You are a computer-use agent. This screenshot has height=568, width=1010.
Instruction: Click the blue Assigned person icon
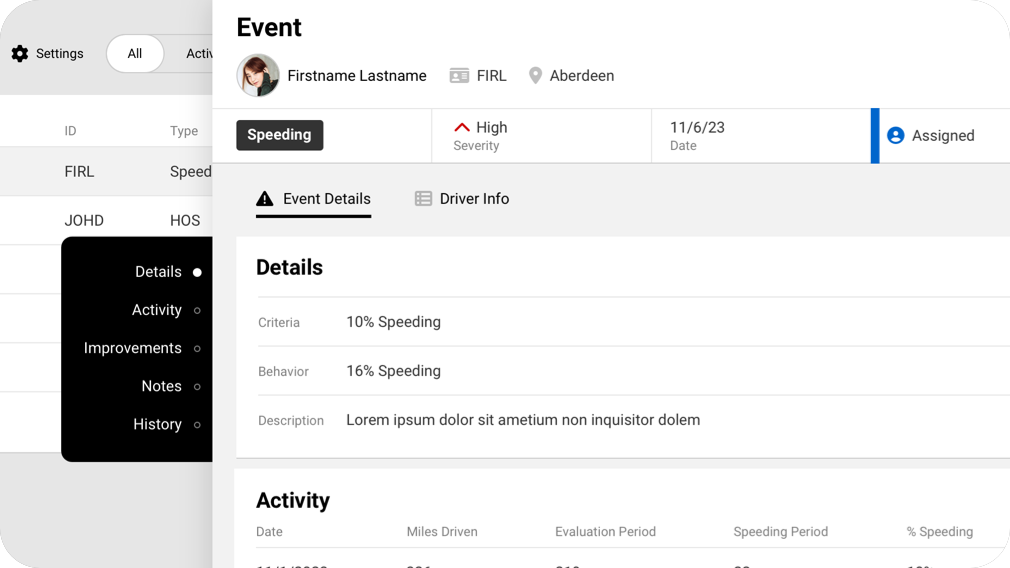(x=896, y=136)
